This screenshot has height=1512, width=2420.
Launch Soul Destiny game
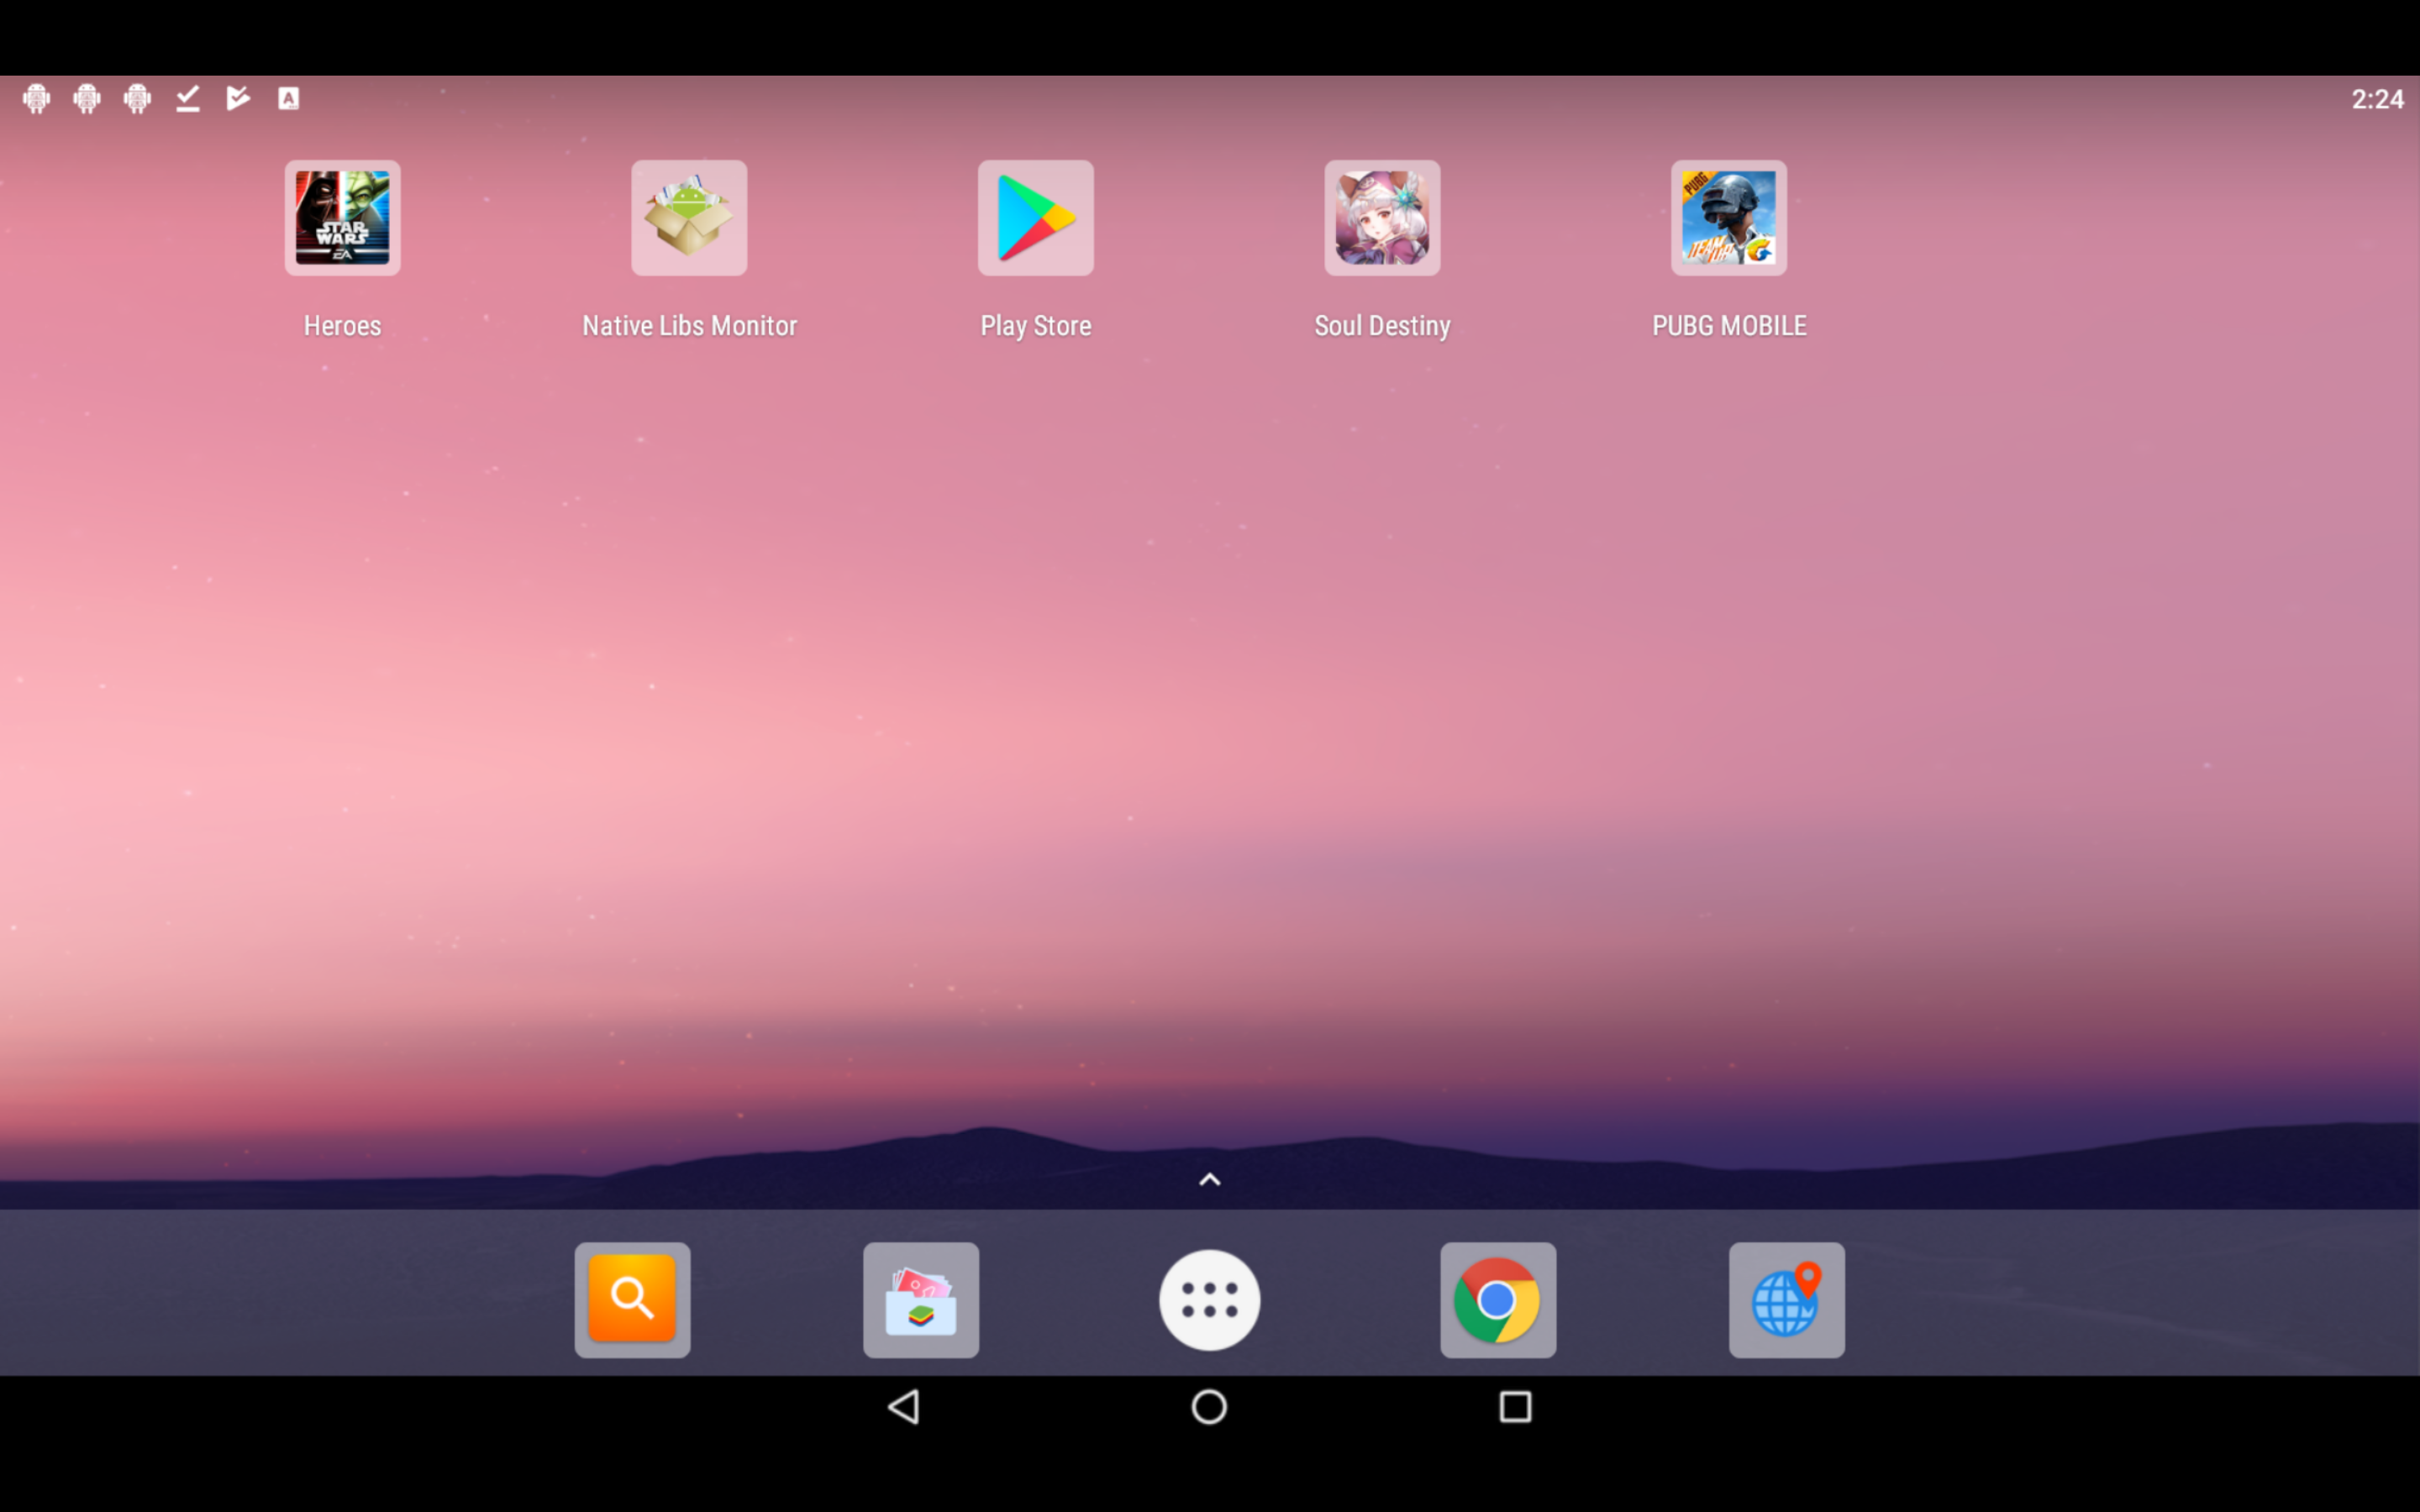(x=1381, y=216)
